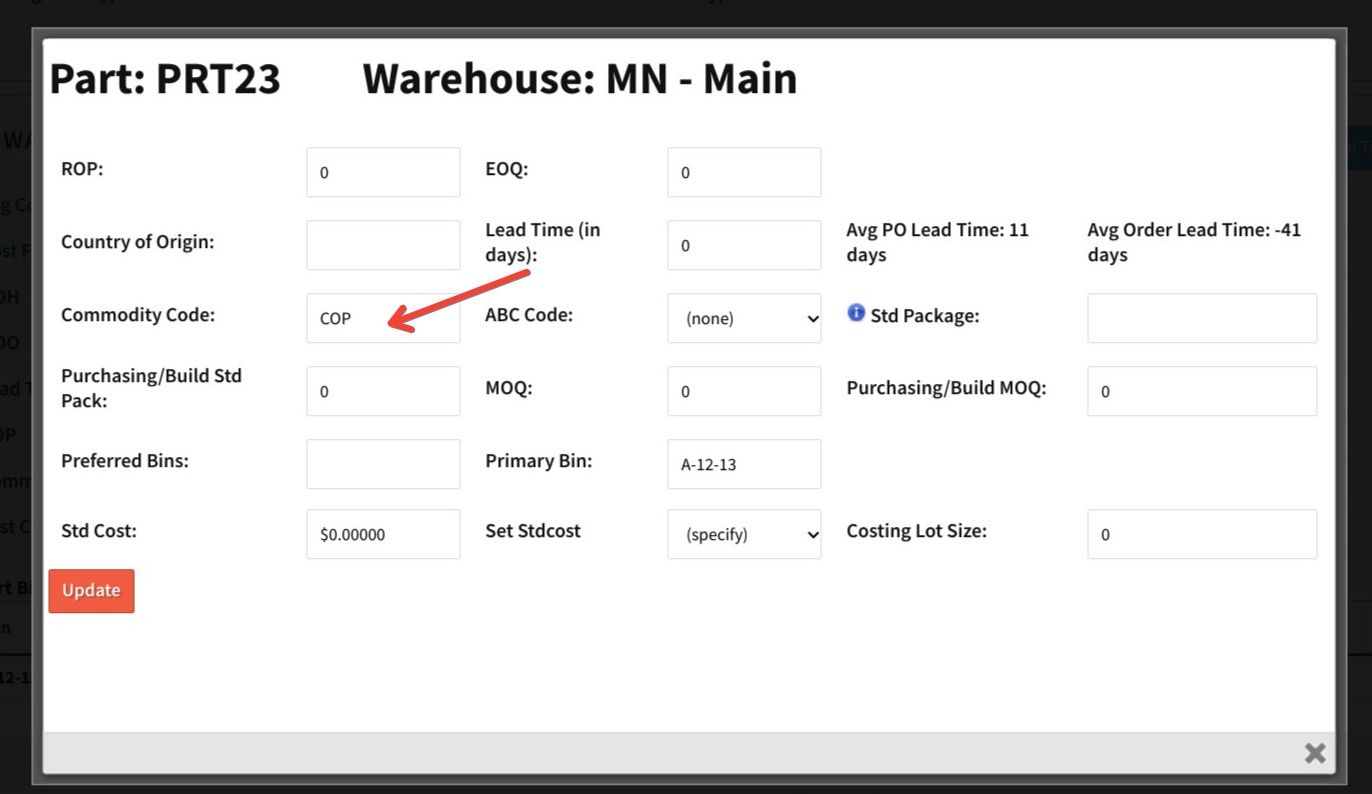Edit the Commodity Code field containing COP

[383, 318]
